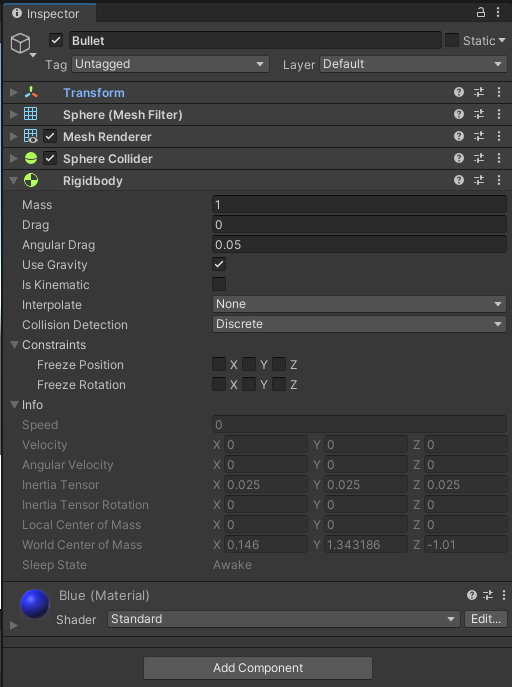Open the Tag Untagged dropdown
Image resolution: width=512 pixels, height=687 pixels.
pyautogui.click(x=170, y=64)
